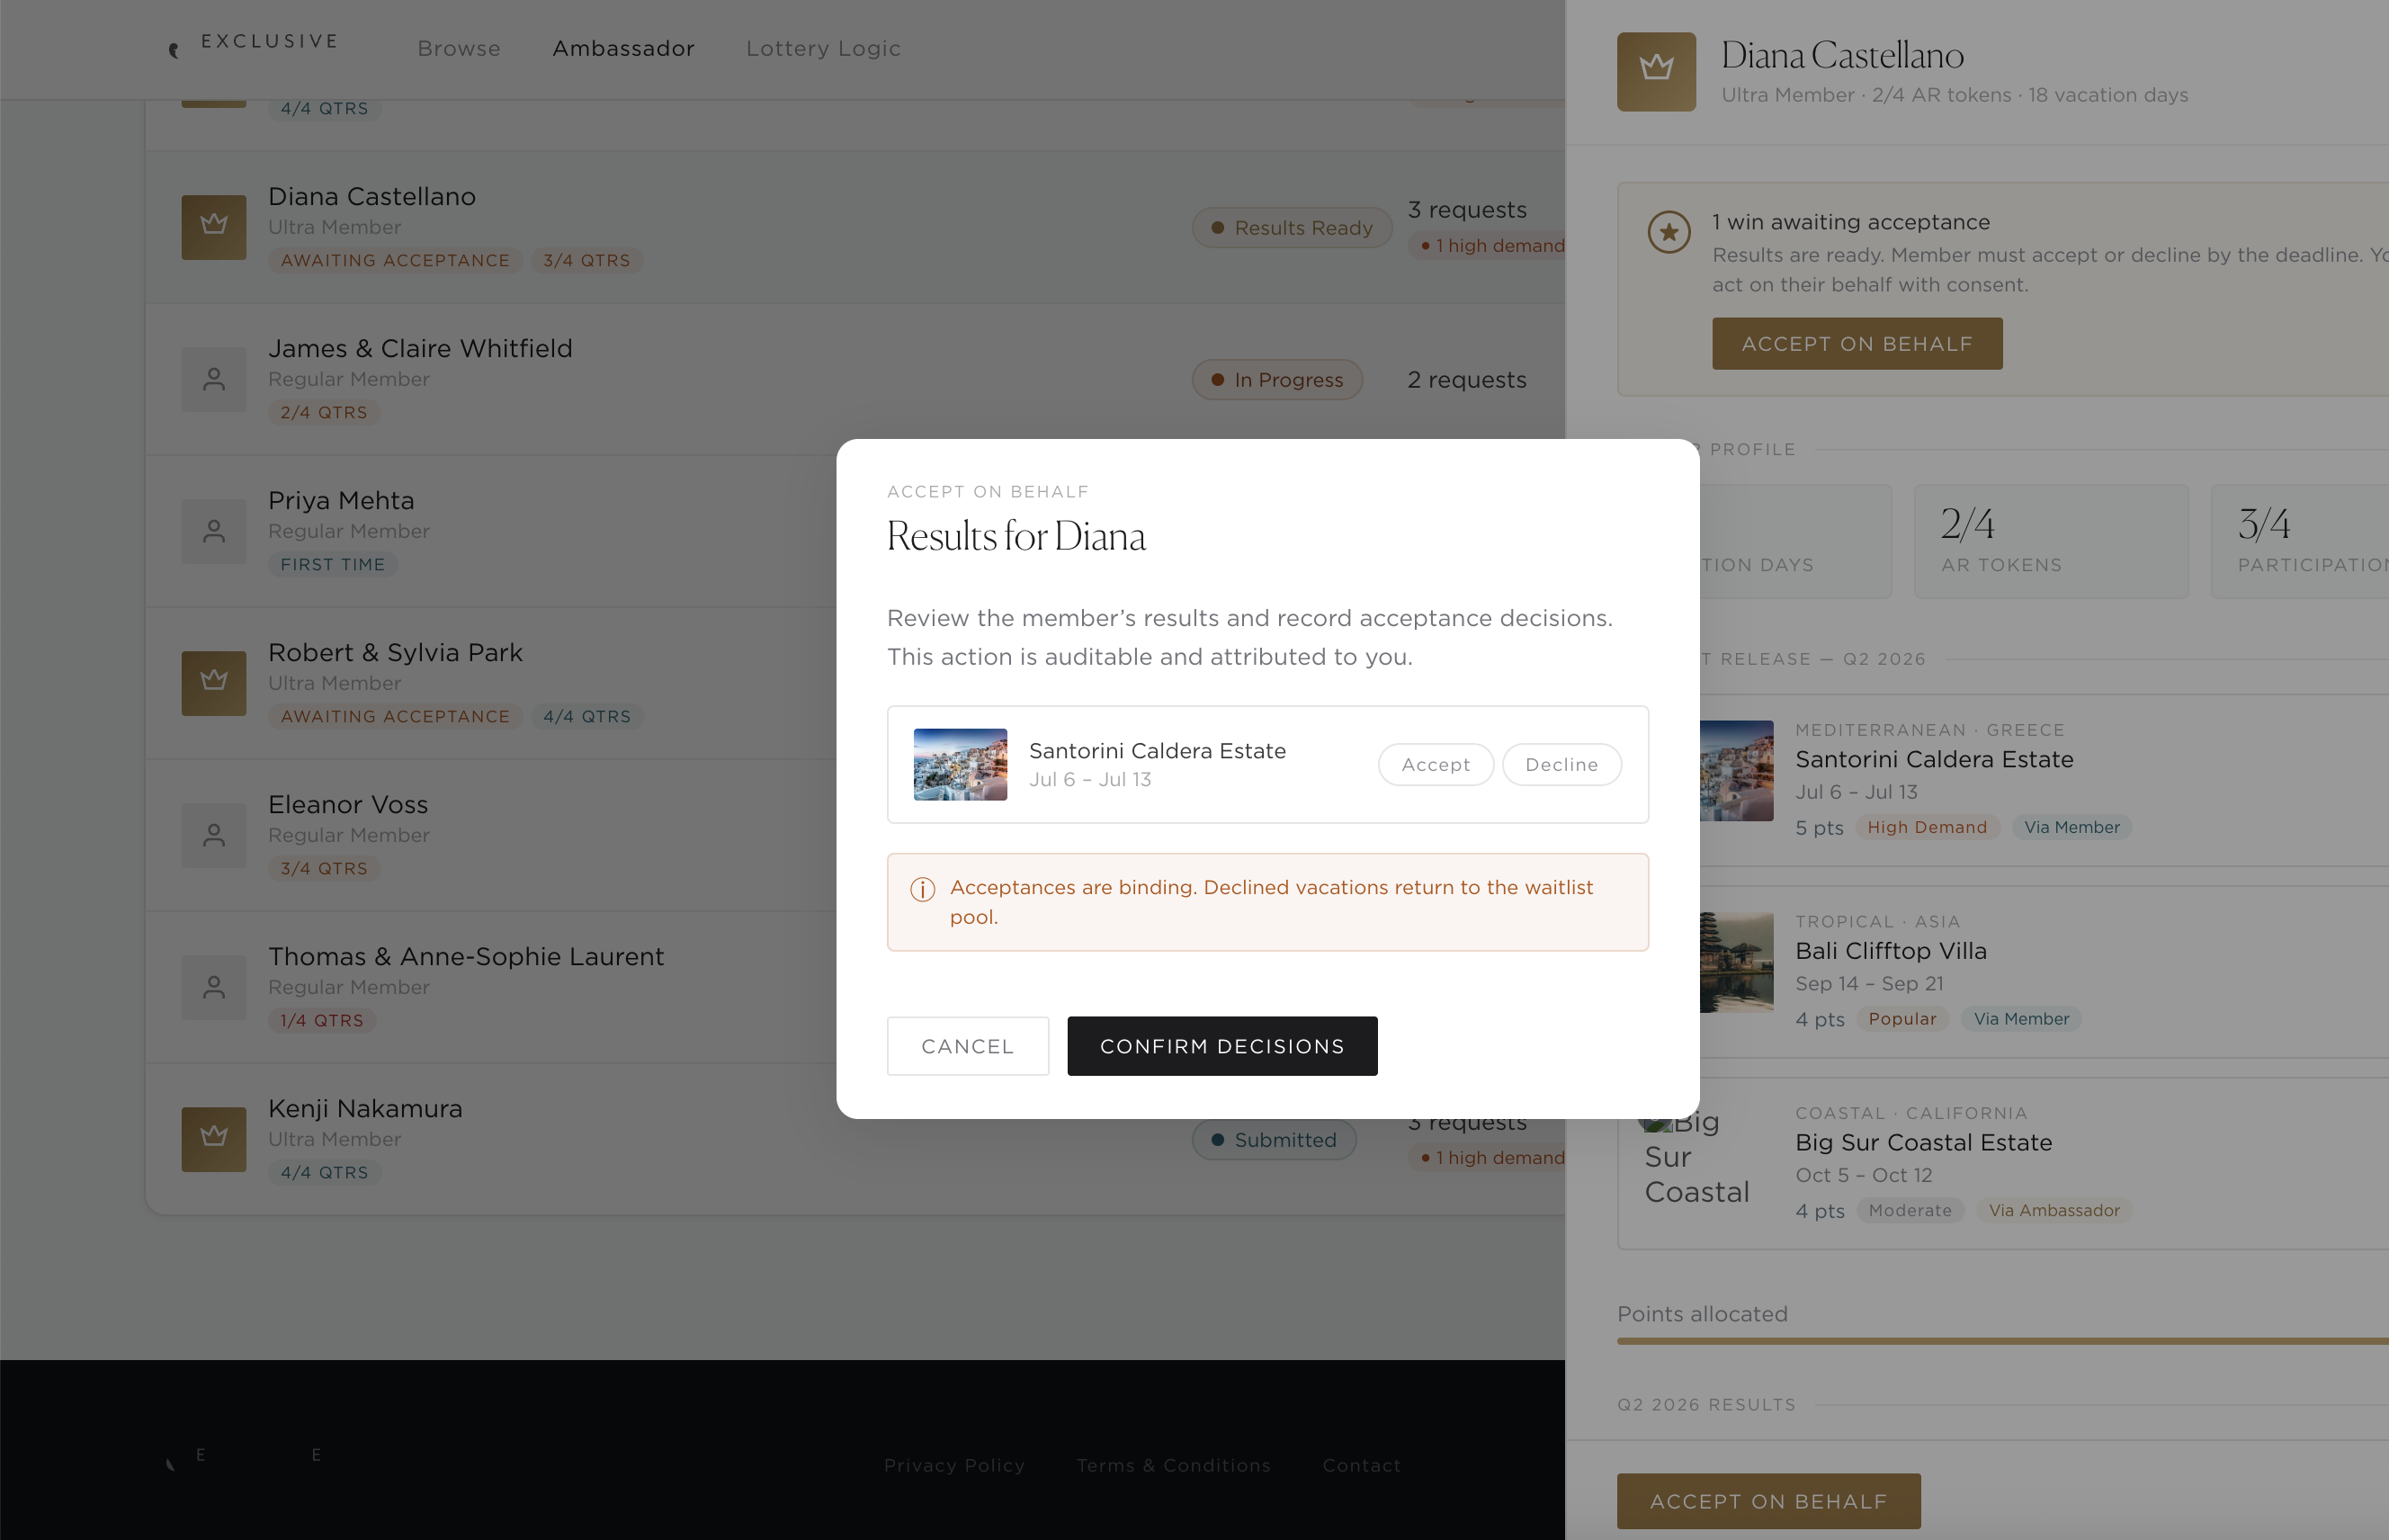Click the Moderate tag on Big Sur
The width and height of the screenshot is (2389, 1540).
coord(1910,1210)
